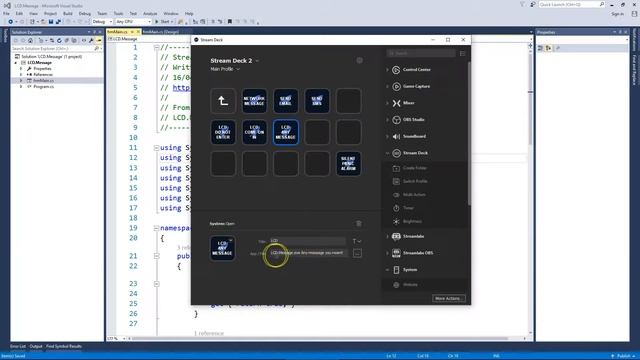Select the LCD COME ON IN key
Screen dimensions: 640x360
click(254, 132)
